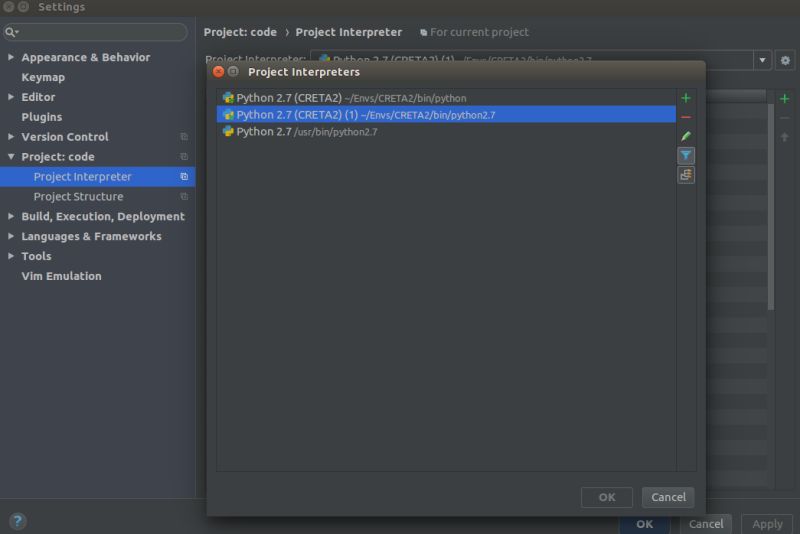Upgrade package with up arrow in Settings

click(785, 137)
